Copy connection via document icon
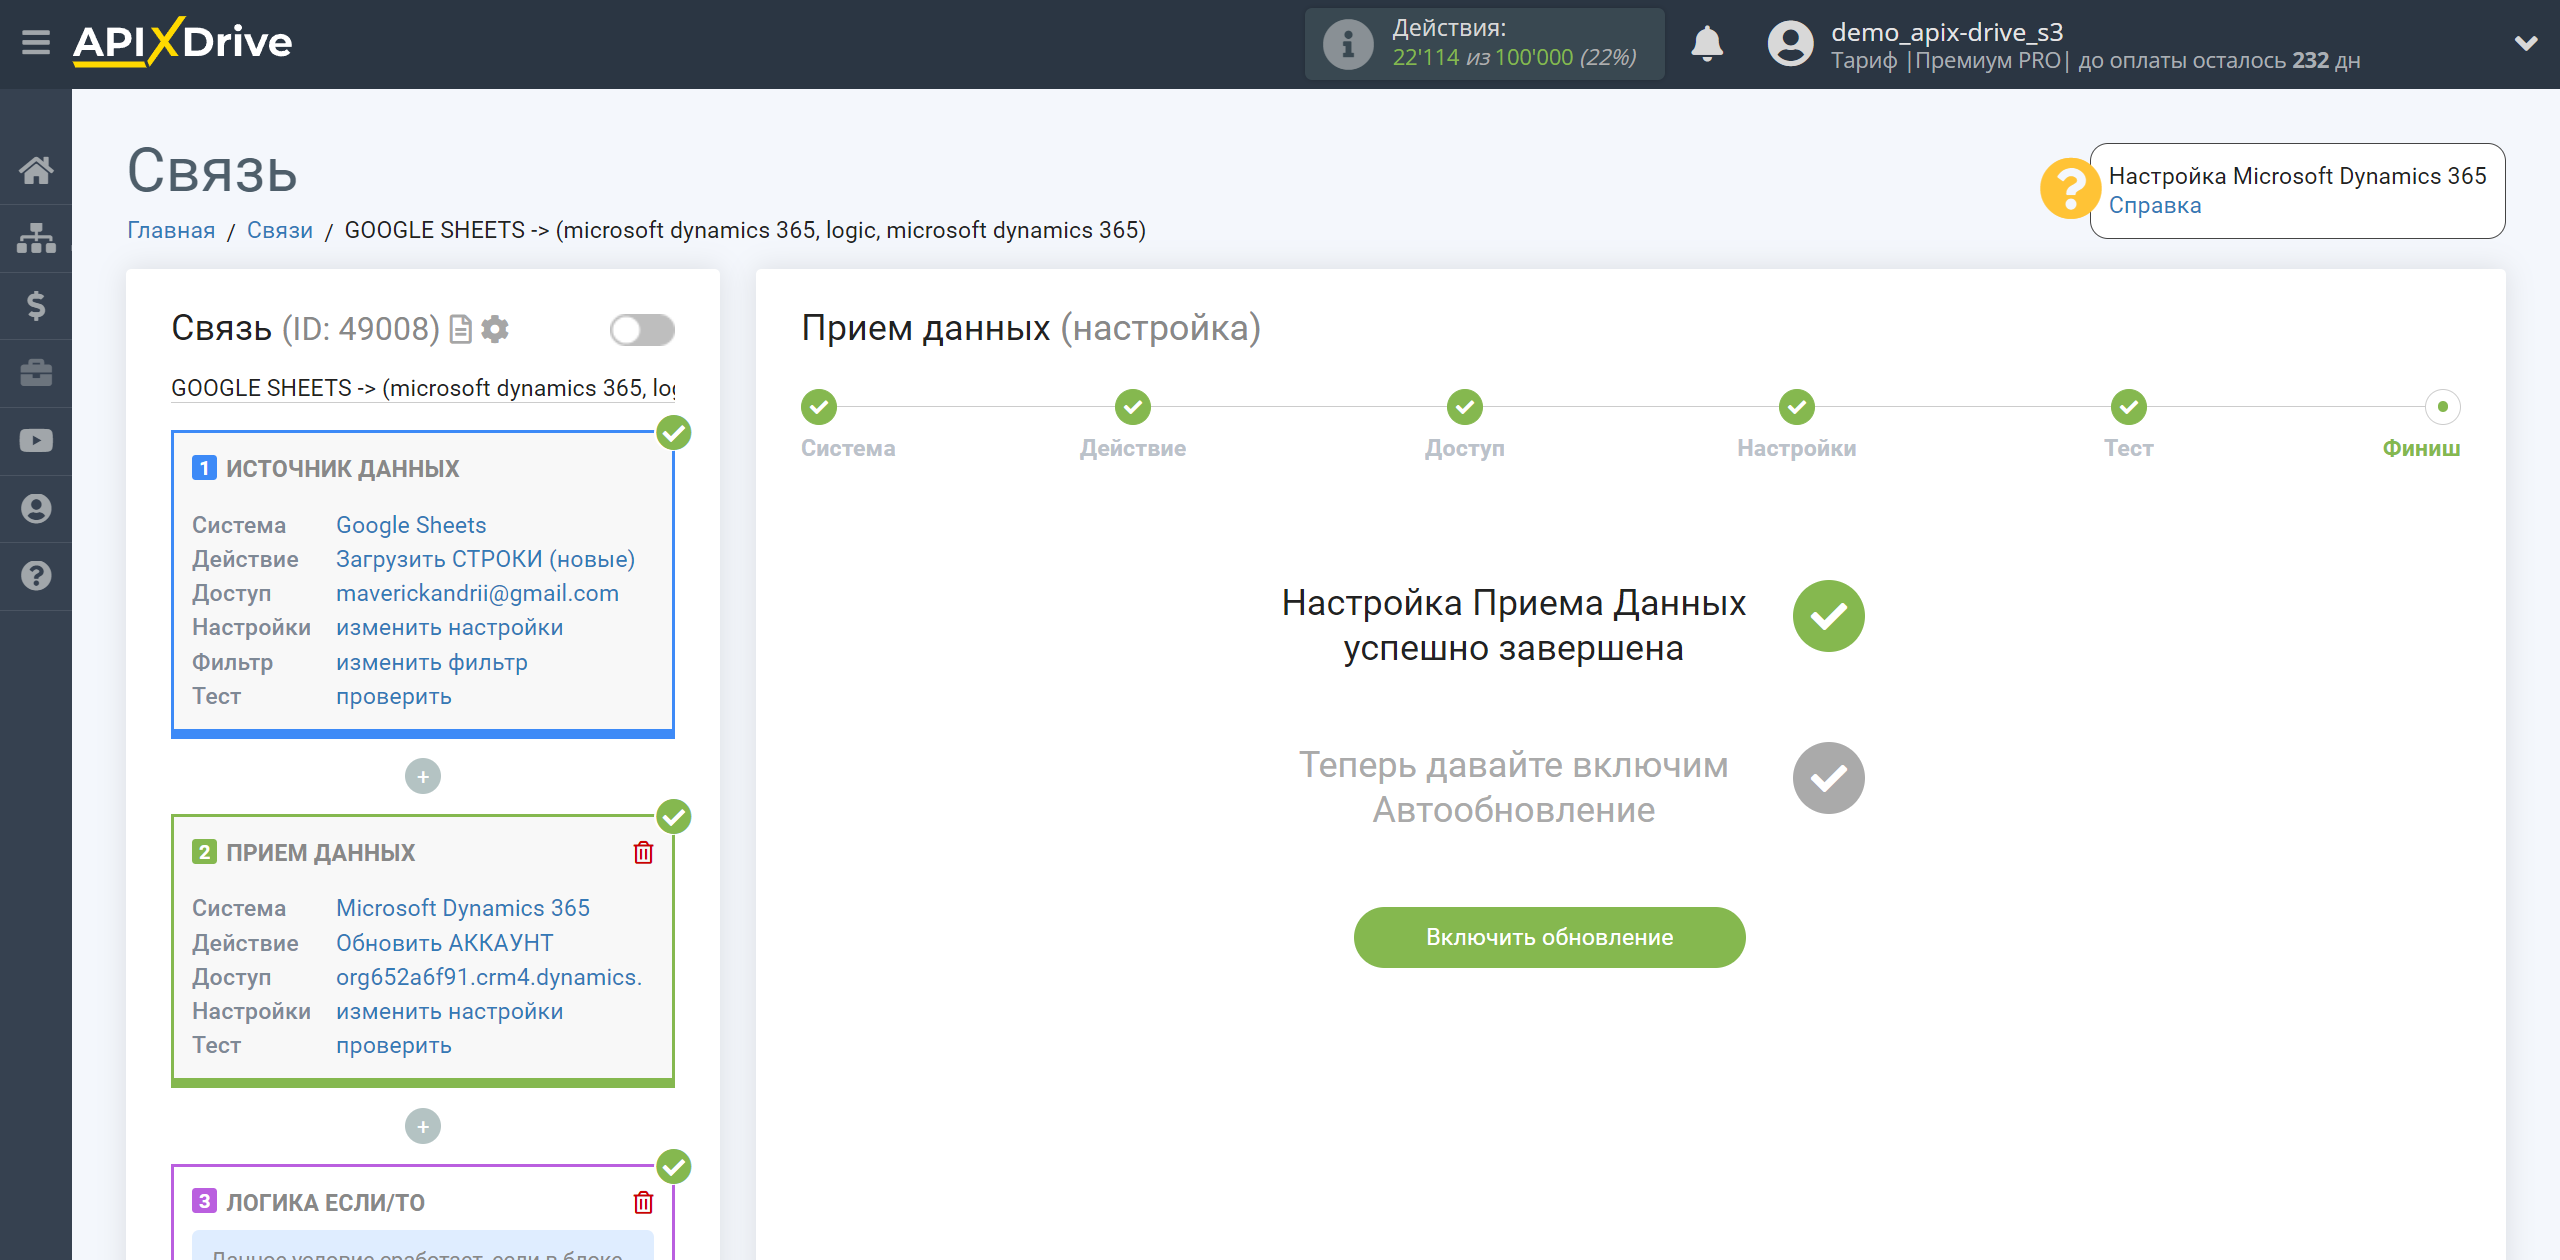The width and height of the screenshot is (2560, 1260). (461, 329)
